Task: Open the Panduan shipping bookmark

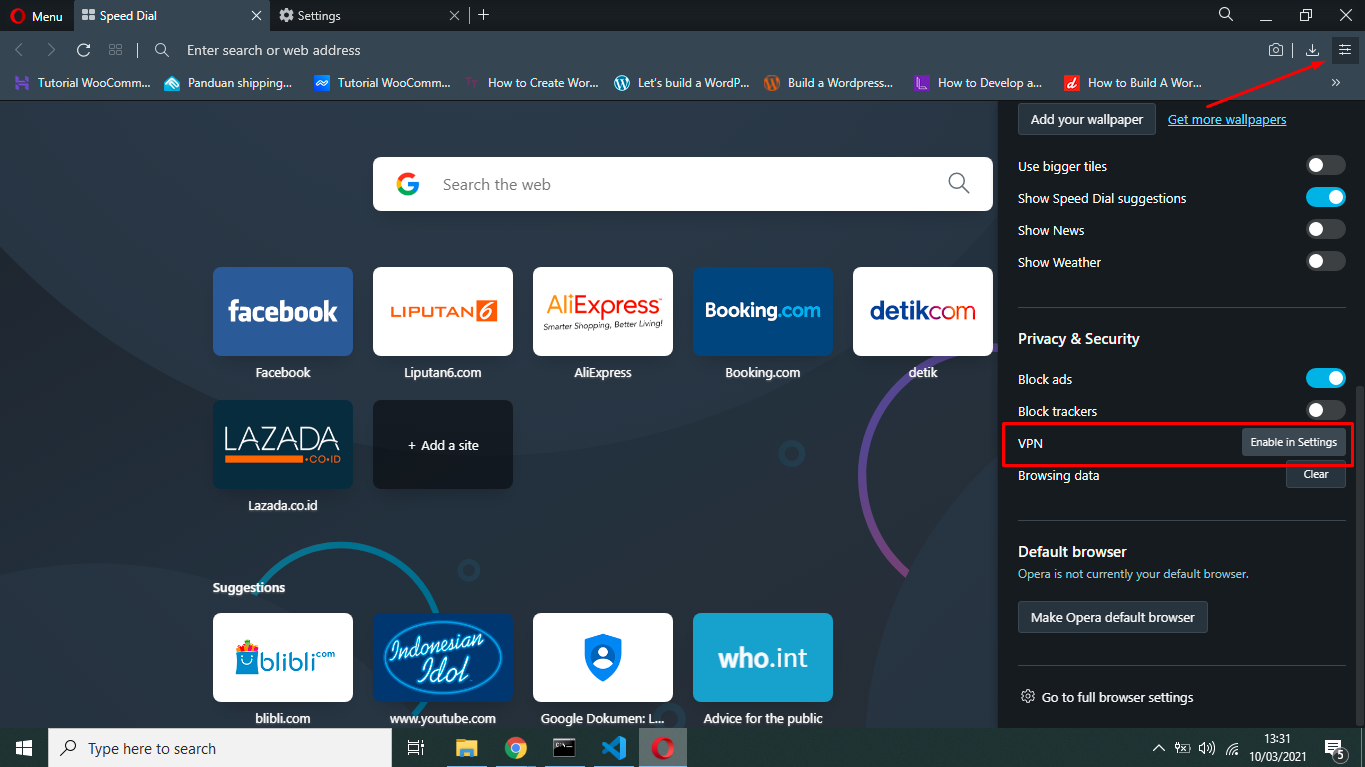Action: pyautogui.click(x=228, y=83)
